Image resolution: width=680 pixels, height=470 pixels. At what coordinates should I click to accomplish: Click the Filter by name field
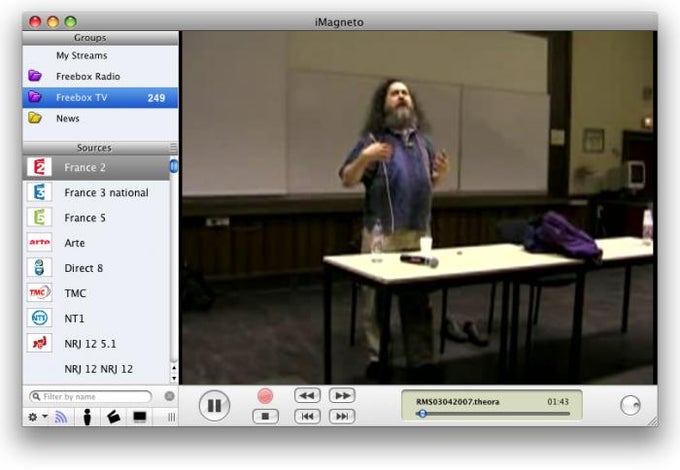click(90, 396)
